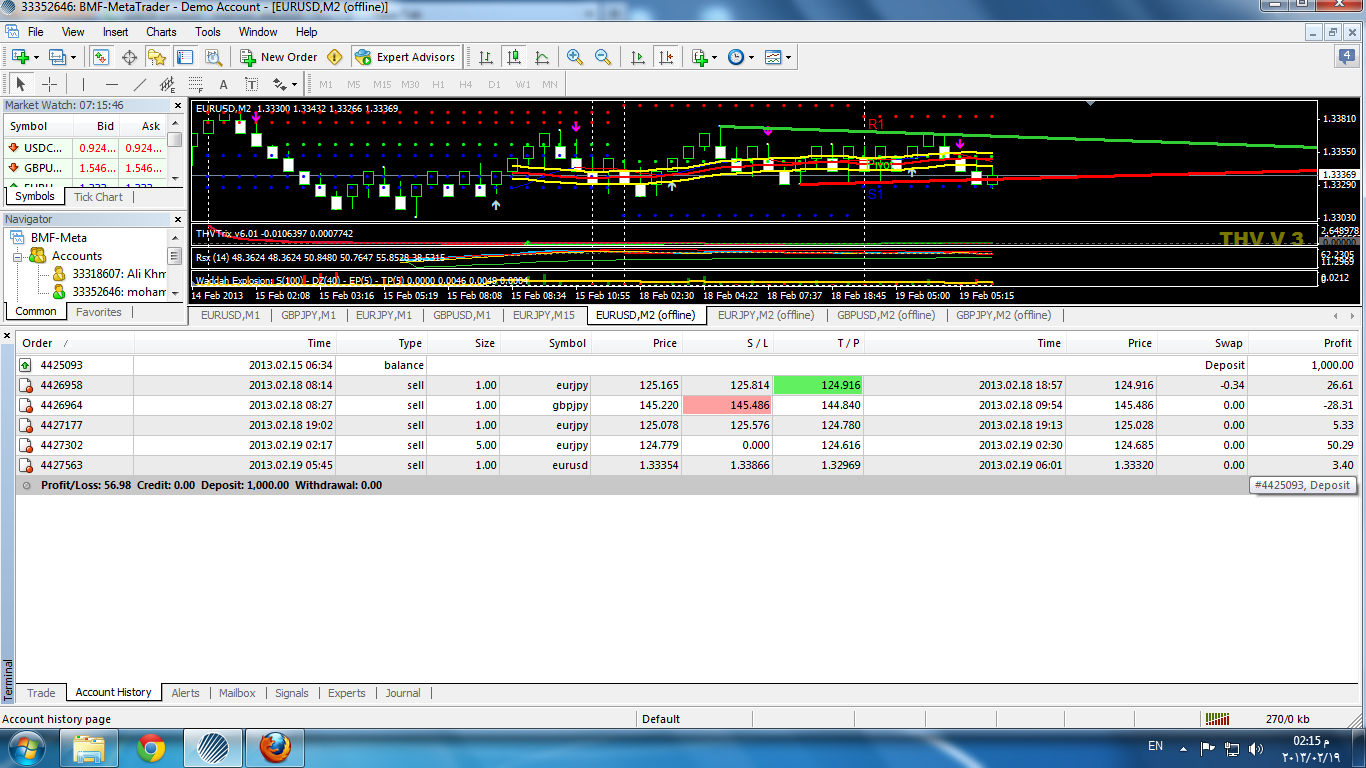
Task: Select the Crosshair tool
Action: click(x=49, y=84)
